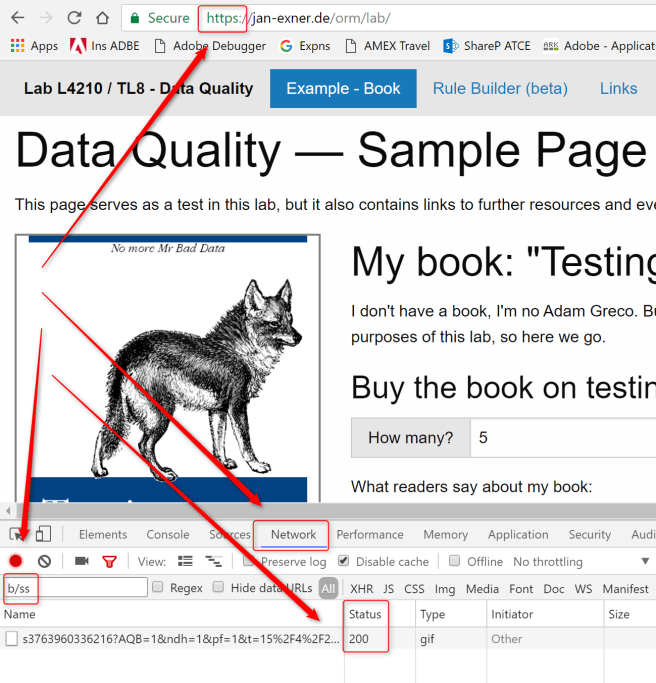Click the browser back arrow
The height and width of the screenshot is (683, 656).
pyautogui.click(x=18, y=18)
